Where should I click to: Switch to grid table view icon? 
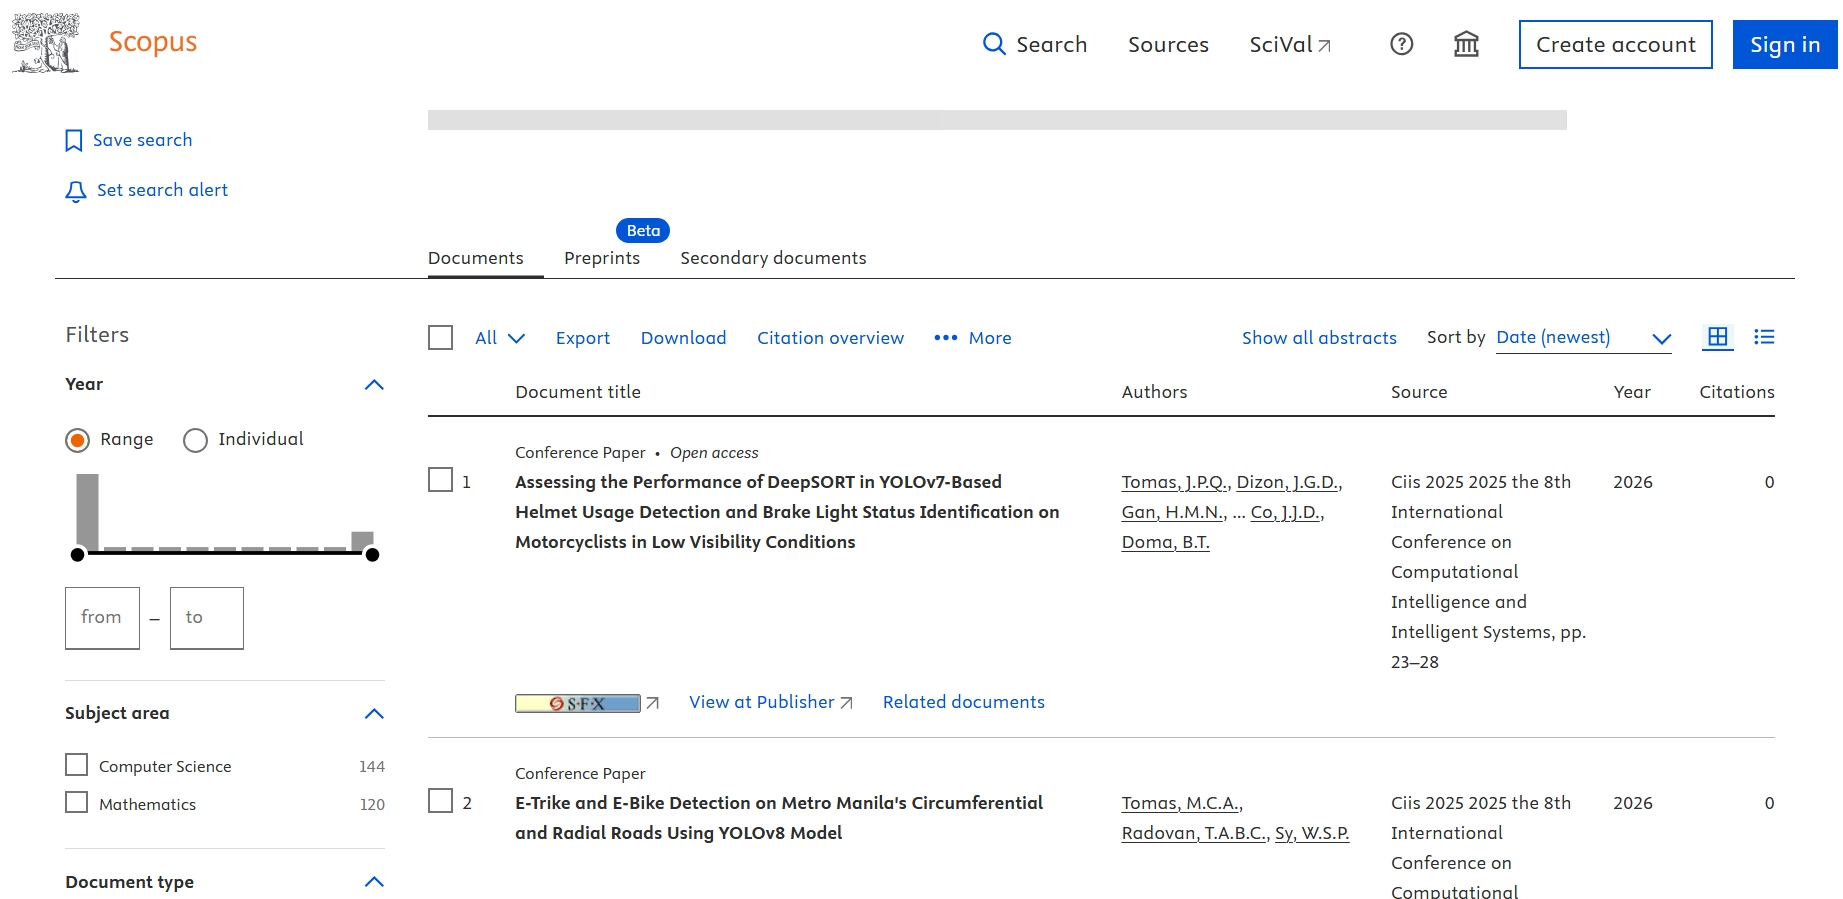(x=1717, y=338)
